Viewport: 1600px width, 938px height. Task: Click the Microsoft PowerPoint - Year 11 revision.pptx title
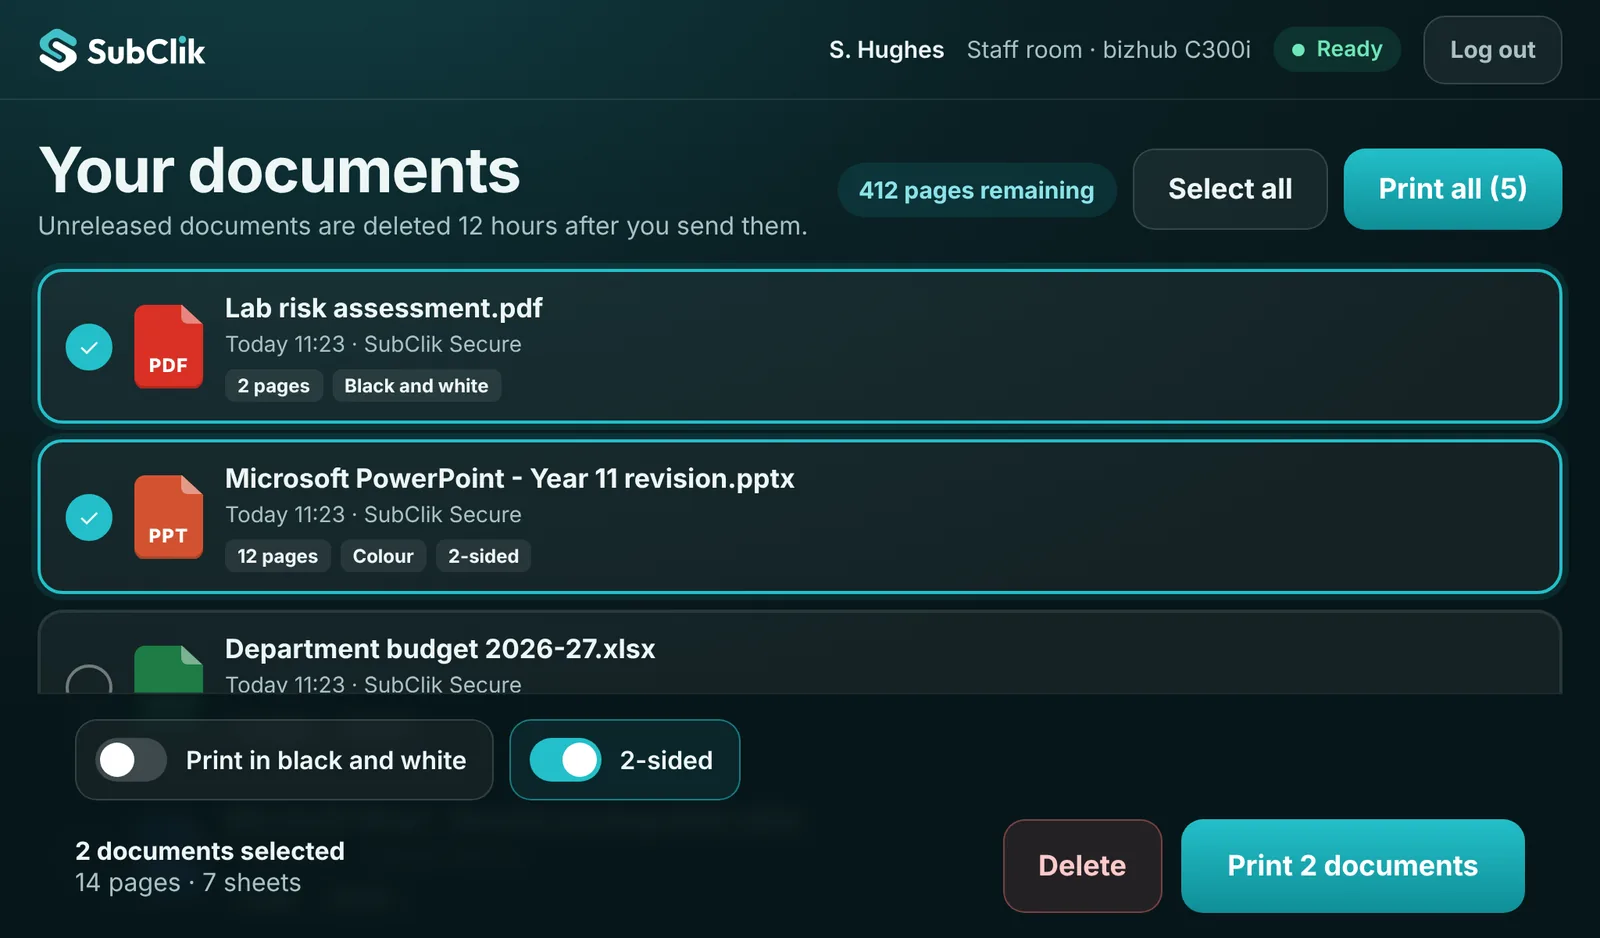point(509,478)
